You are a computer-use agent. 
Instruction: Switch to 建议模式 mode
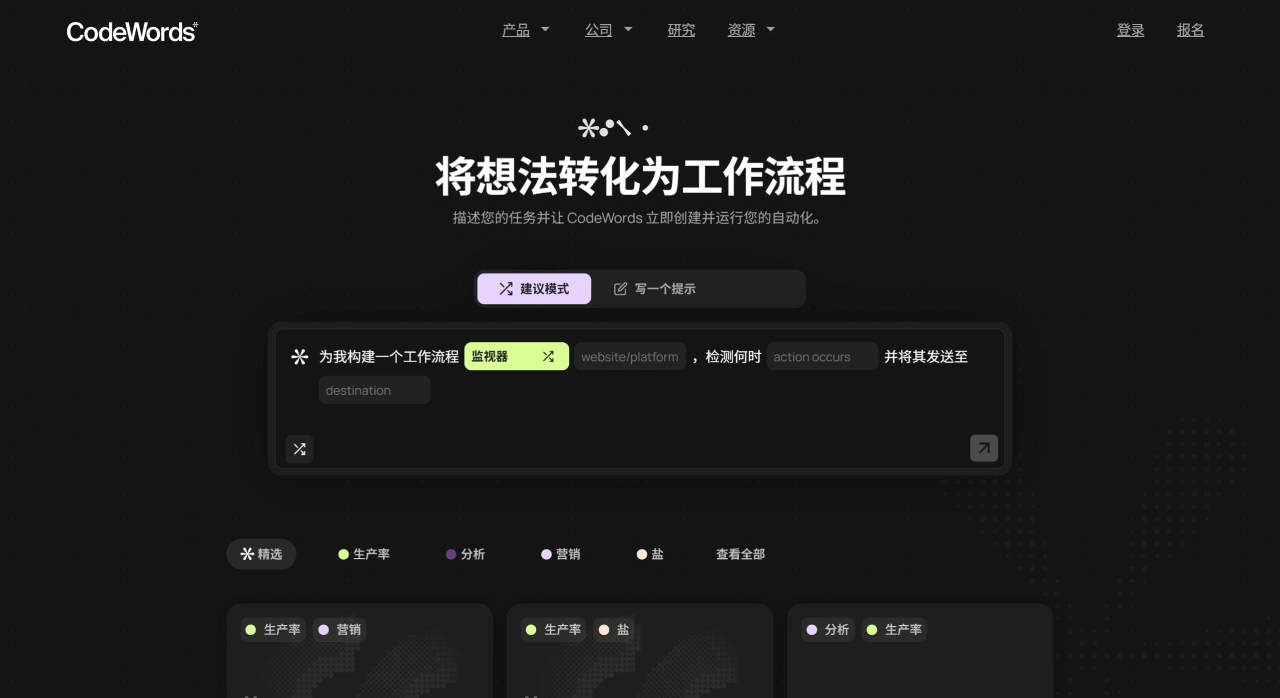pyautogui.click(x=534, y=289)
